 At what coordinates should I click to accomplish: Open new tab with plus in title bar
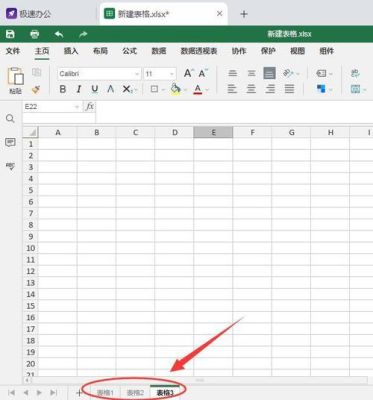click(x=244, y=14)
